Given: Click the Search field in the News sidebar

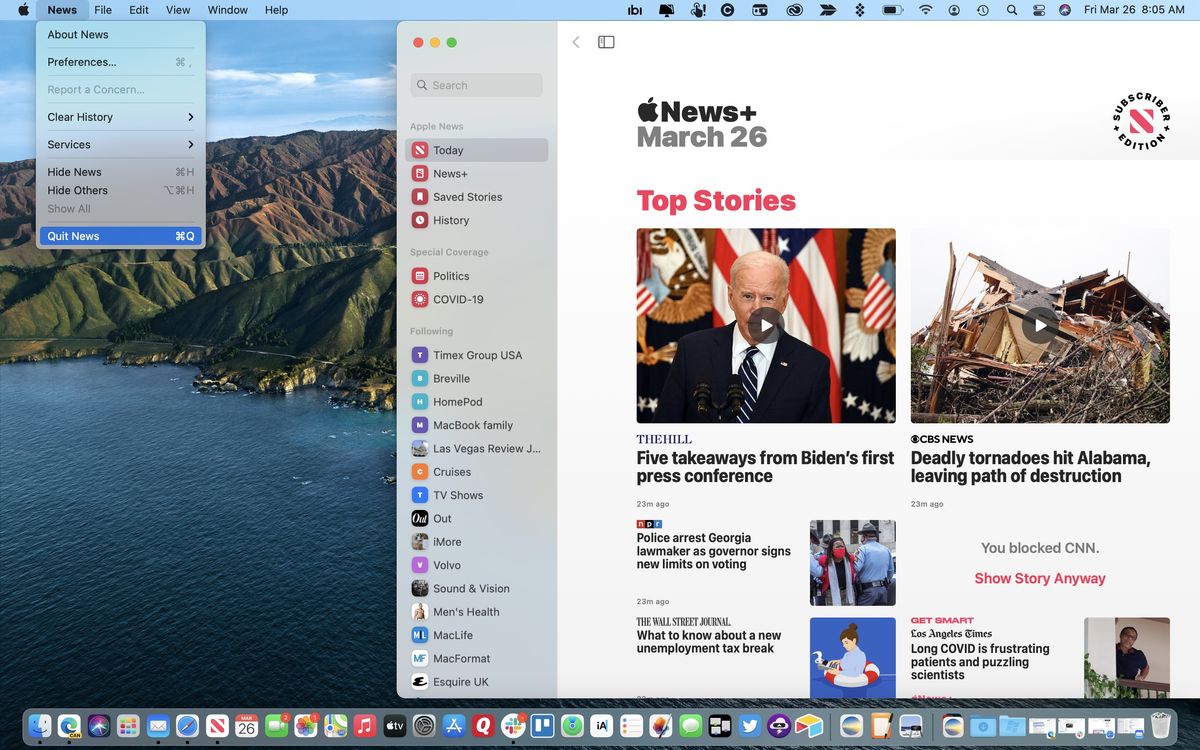Looking at the screenshot, I should pos(476,85).
